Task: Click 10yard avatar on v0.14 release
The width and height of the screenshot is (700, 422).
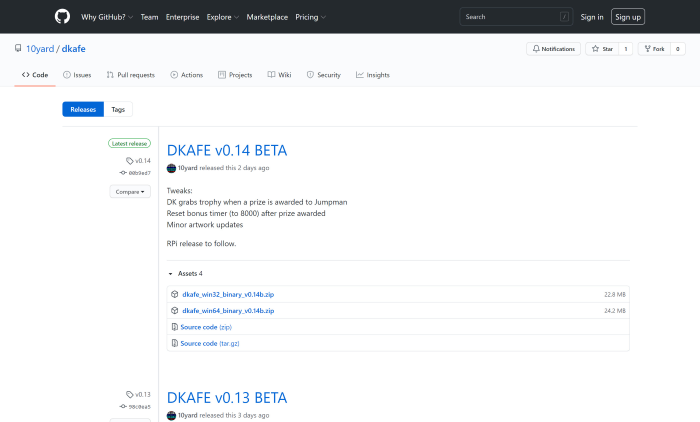Action: 171,168
